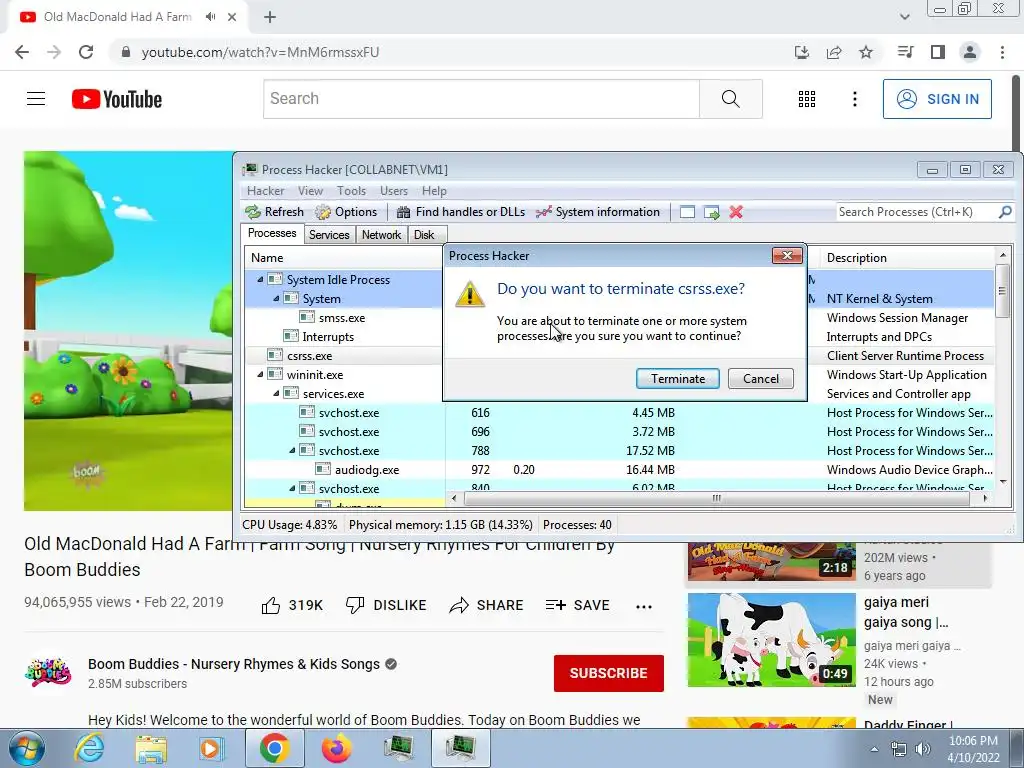The width and height of the screenshot is (1024, 768).
Task: Open the Windows Start menu
Action: coord(25,748)
